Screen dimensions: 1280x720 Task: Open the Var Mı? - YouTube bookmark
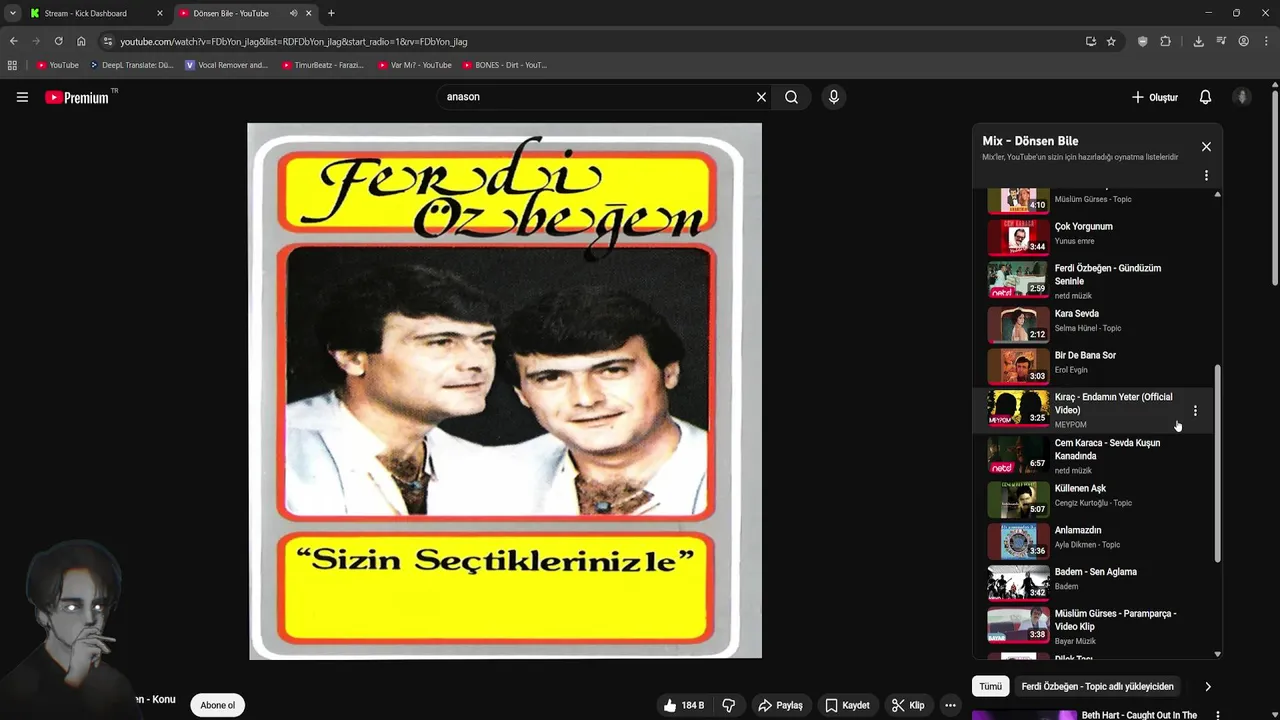tap(414, 65)
